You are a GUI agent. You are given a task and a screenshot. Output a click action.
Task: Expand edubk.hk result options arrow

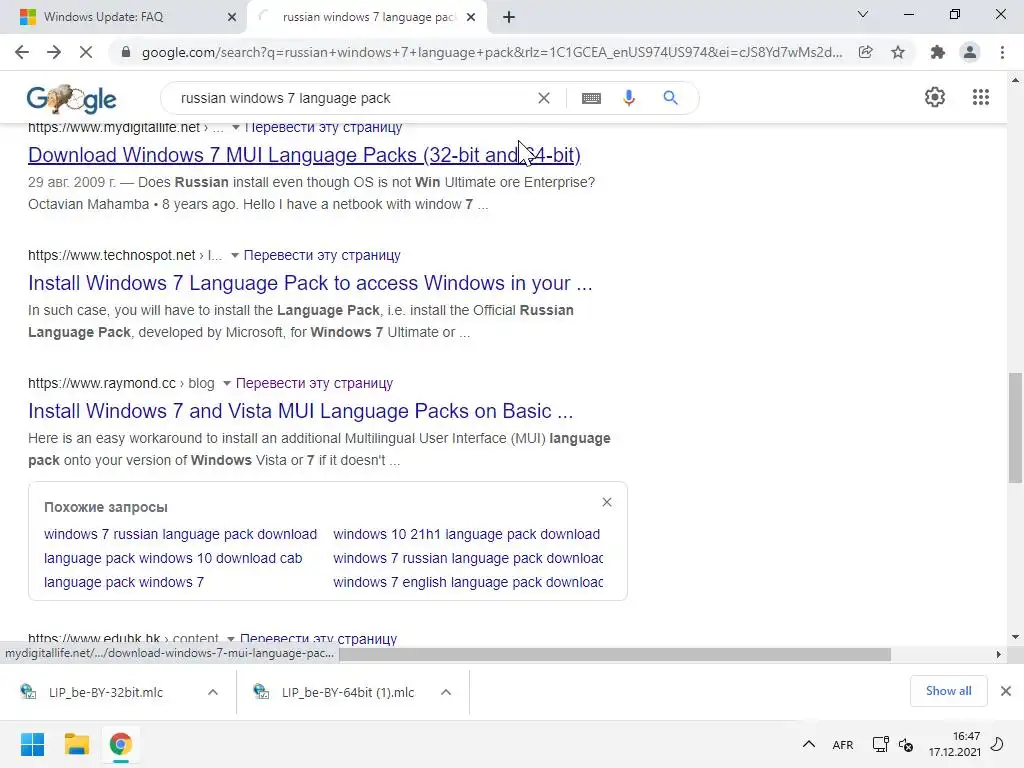click(x=231, y=639)
